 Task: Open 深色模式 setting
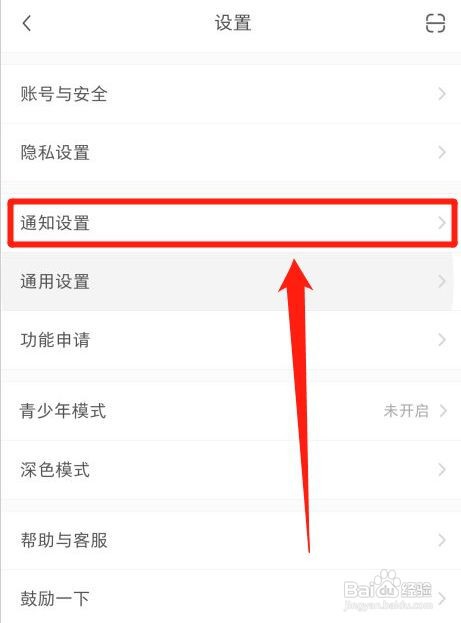click(230, 470)
